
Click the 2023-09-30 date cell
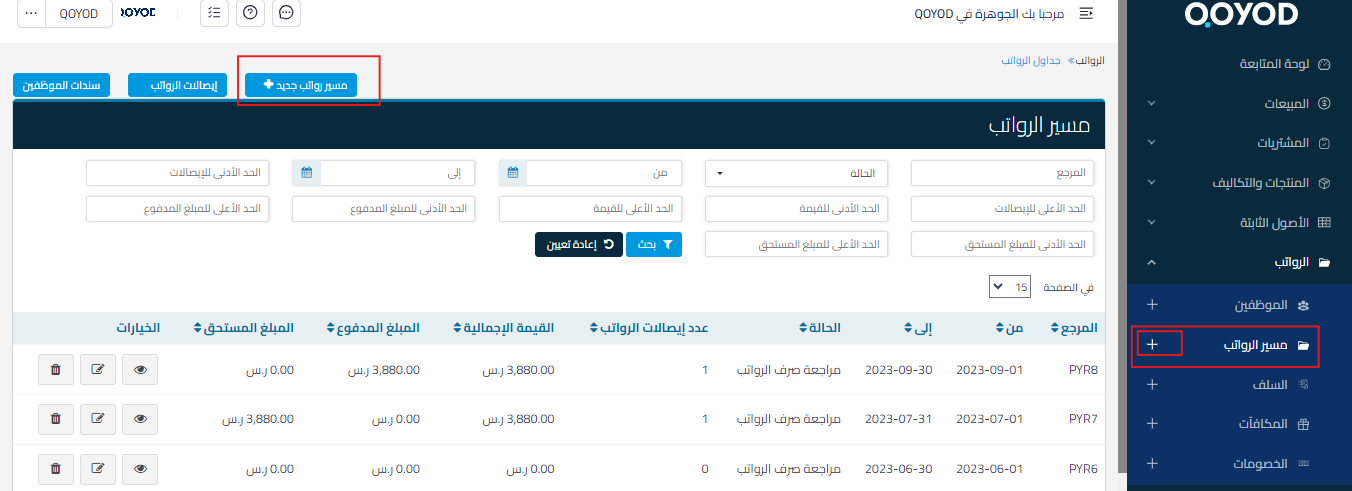(x=898, y=370)
